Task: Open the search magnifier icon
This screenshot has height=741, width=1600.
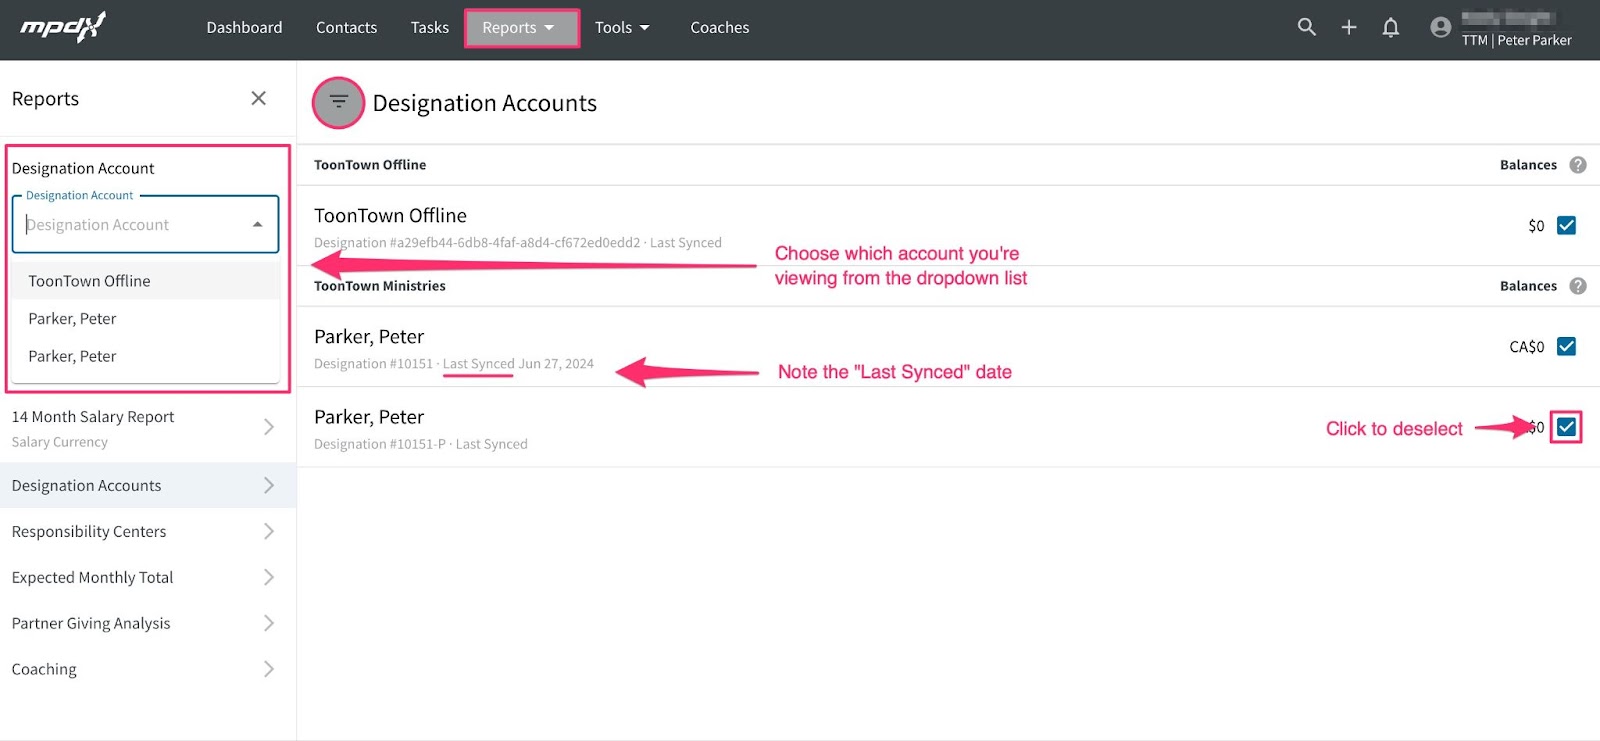Action: click(1306, 27)
